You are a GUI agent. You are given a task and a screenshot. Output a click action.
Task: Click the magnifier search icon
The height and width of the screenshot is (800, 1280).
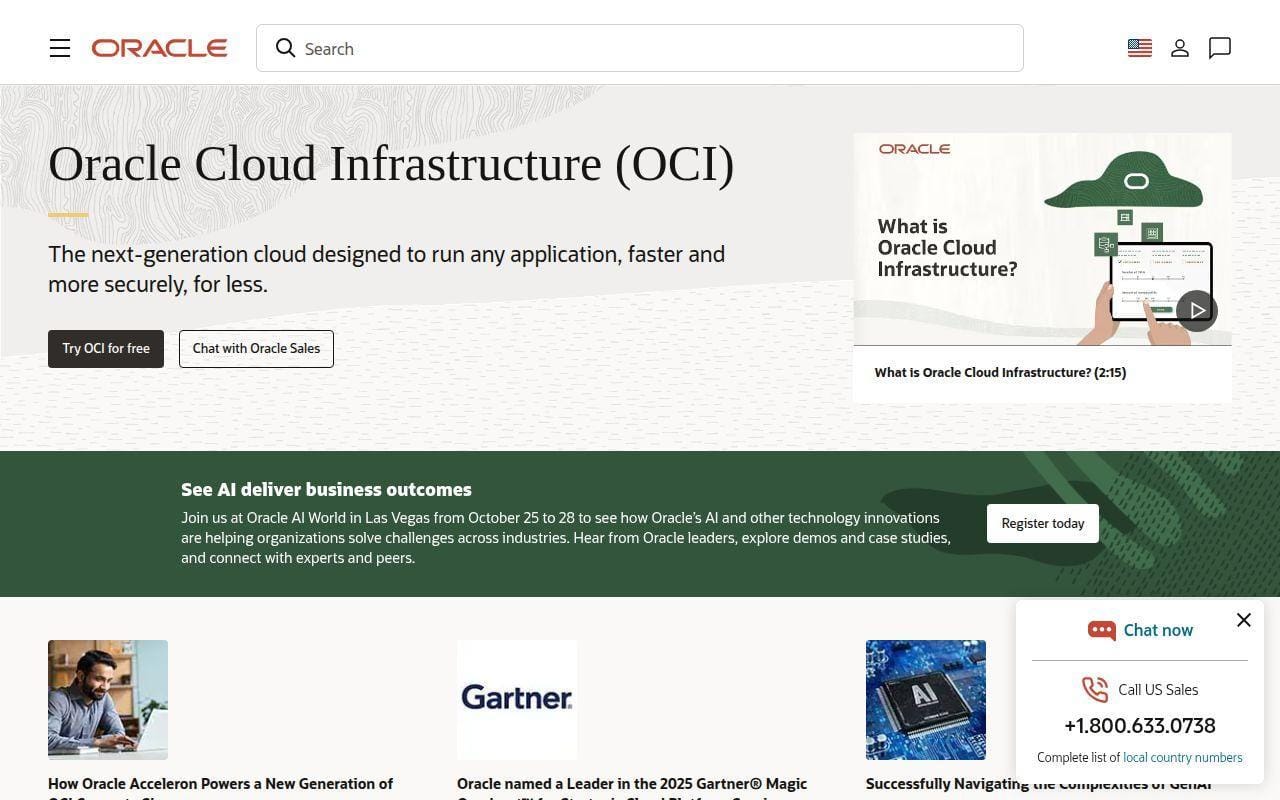(x=286, y=48)
